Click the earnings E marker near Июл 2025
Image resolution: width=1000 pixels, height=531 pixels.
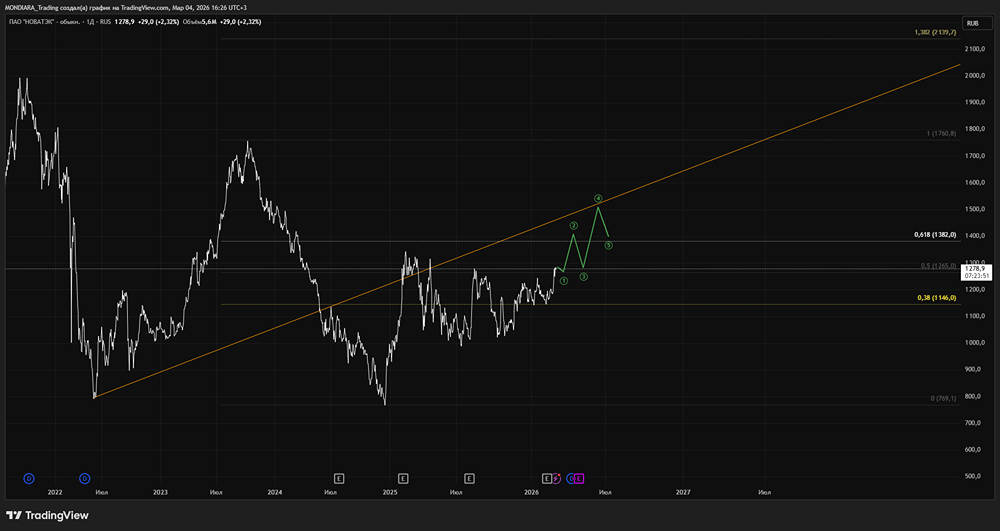tap(469, 478)
